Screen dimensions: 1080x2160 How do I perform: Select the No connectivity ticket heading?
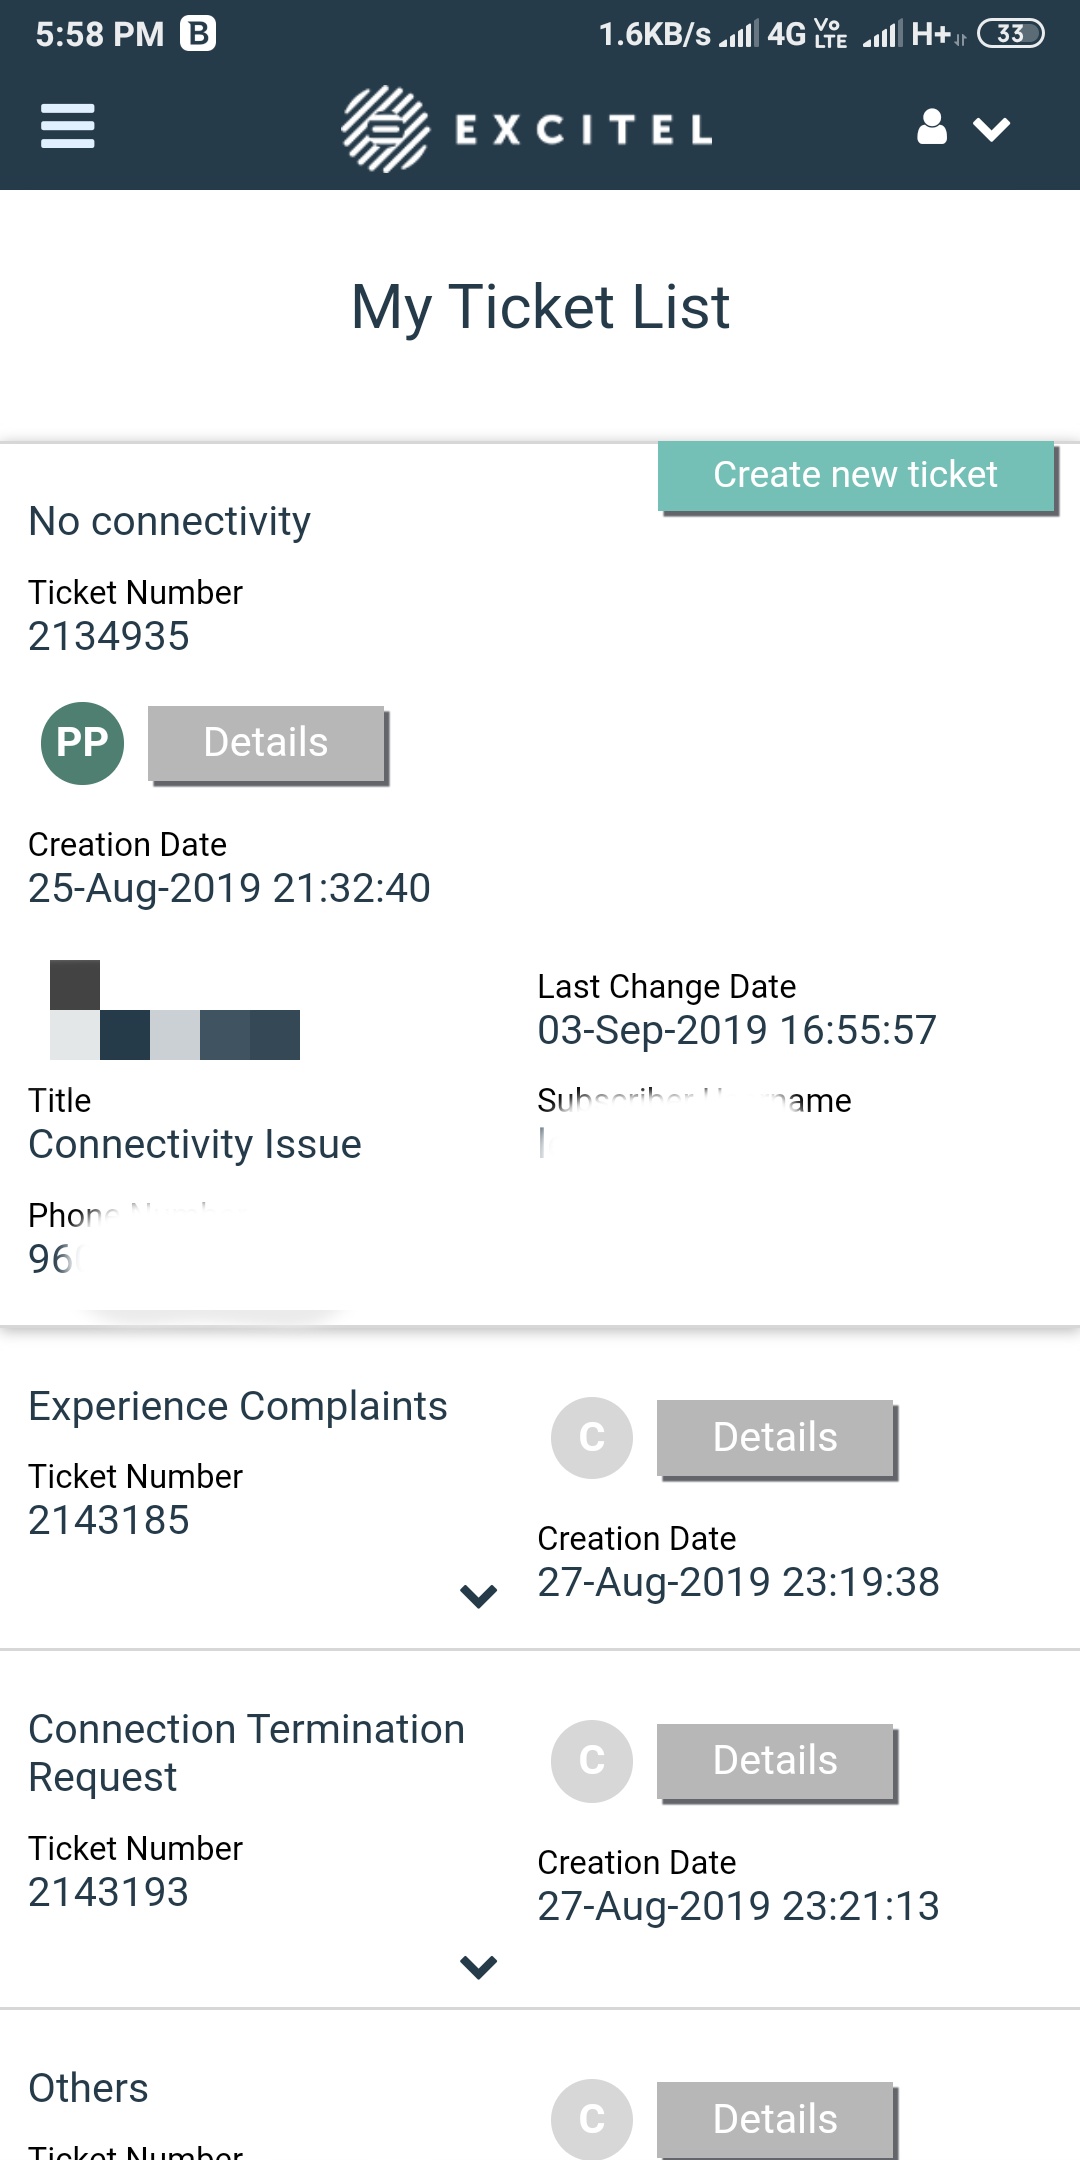[x=170, y=521]
